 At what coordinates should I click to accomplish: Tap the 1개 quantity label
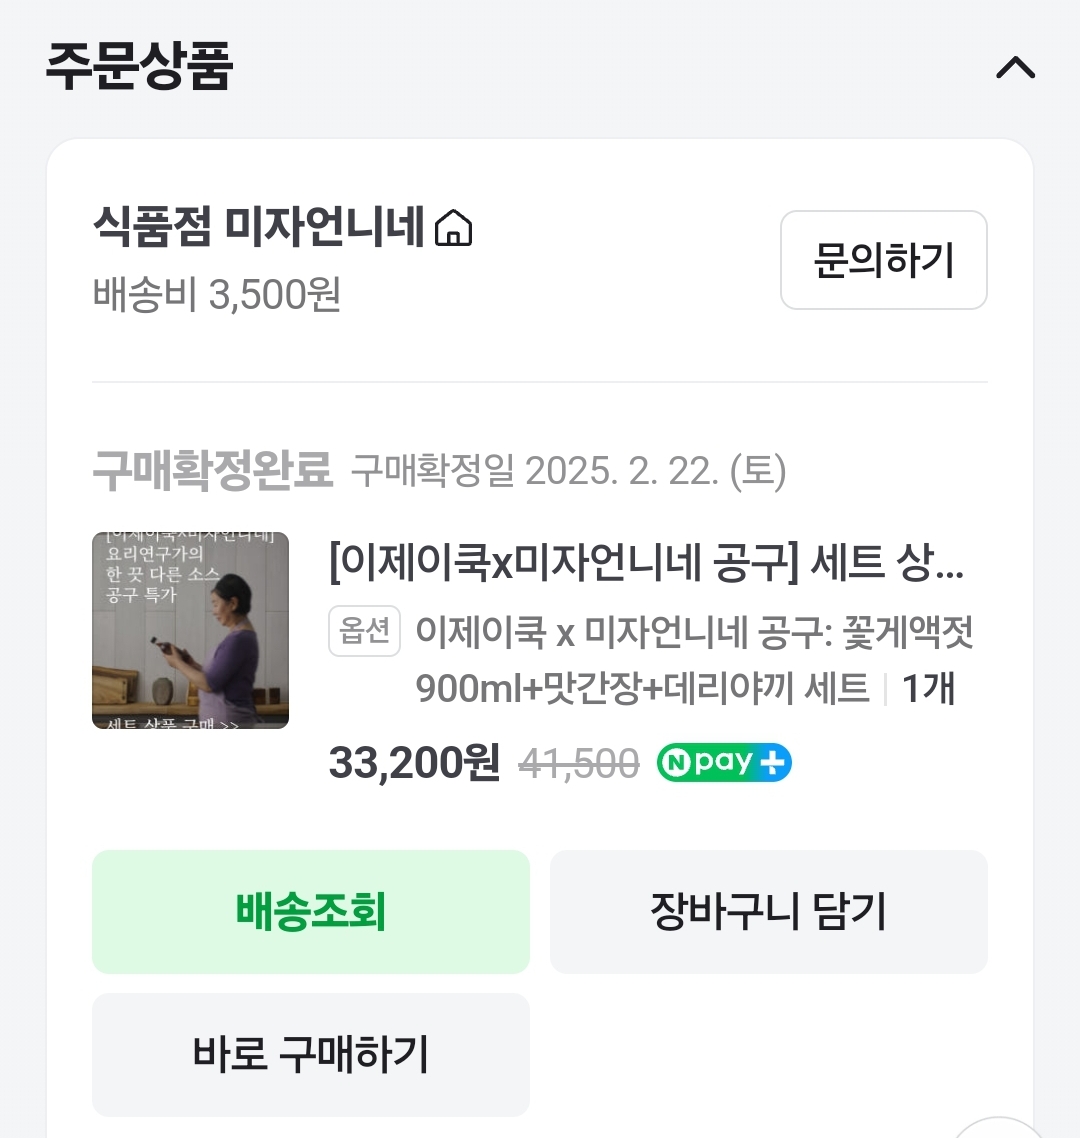point(929,688)
